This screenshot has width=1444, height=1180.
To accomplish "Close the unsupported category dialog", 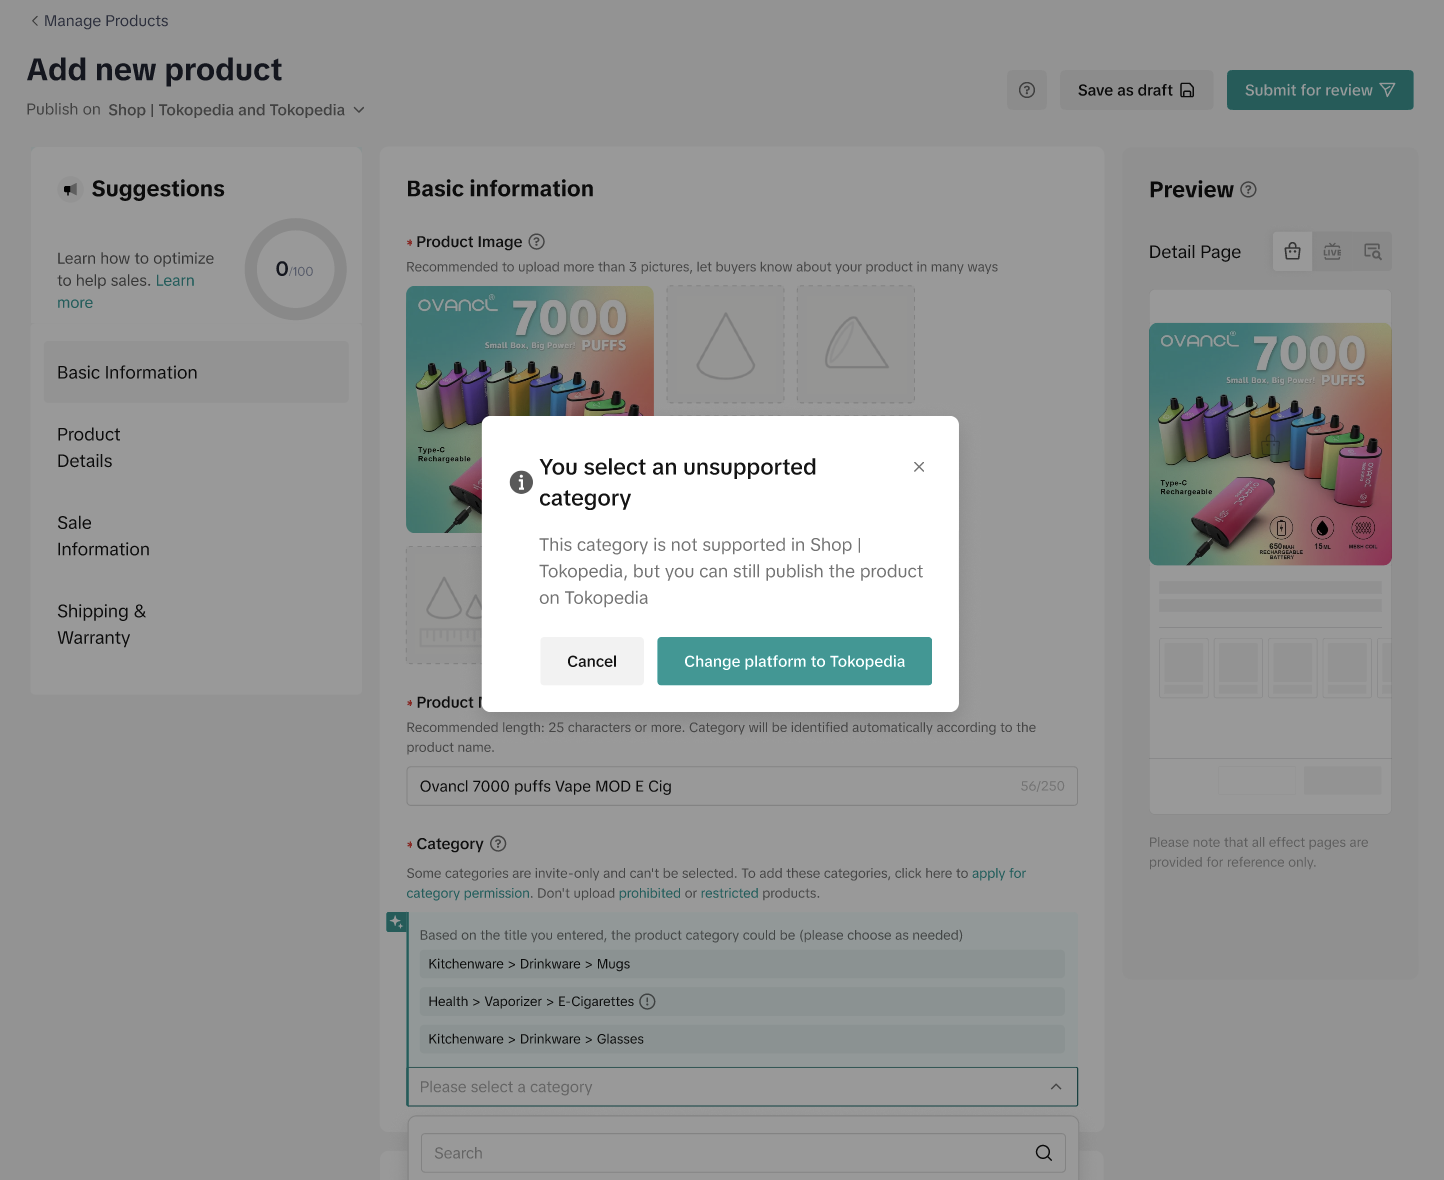I will pyautogui.click(x=919, y=467).
